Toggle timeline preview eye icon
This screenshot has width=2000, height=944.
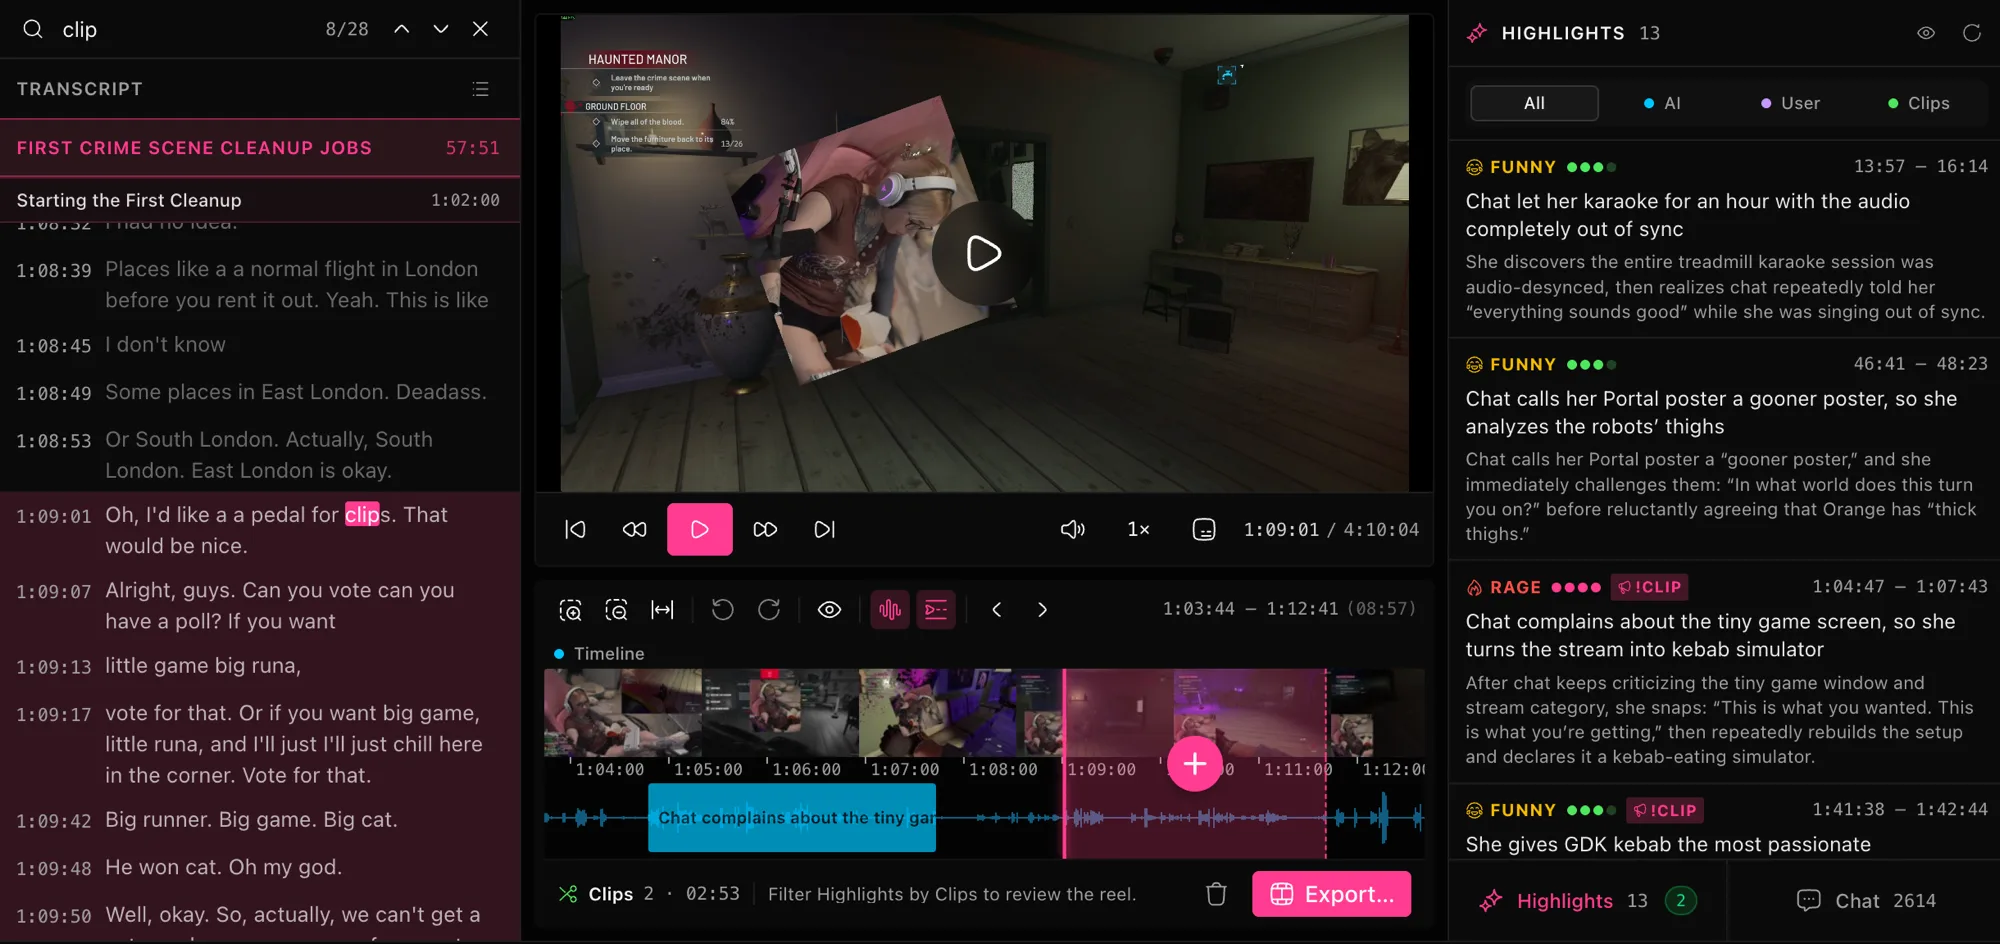829,610
